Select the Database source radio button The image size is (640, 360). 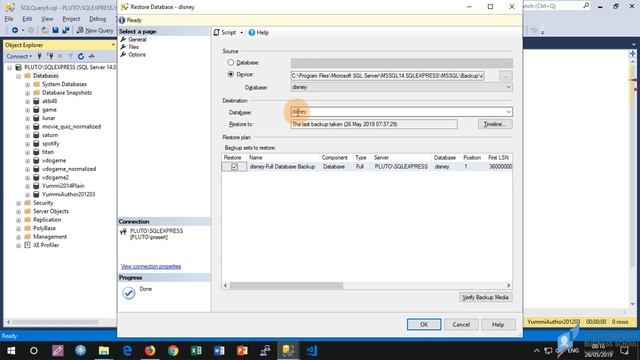click(231, 62)
